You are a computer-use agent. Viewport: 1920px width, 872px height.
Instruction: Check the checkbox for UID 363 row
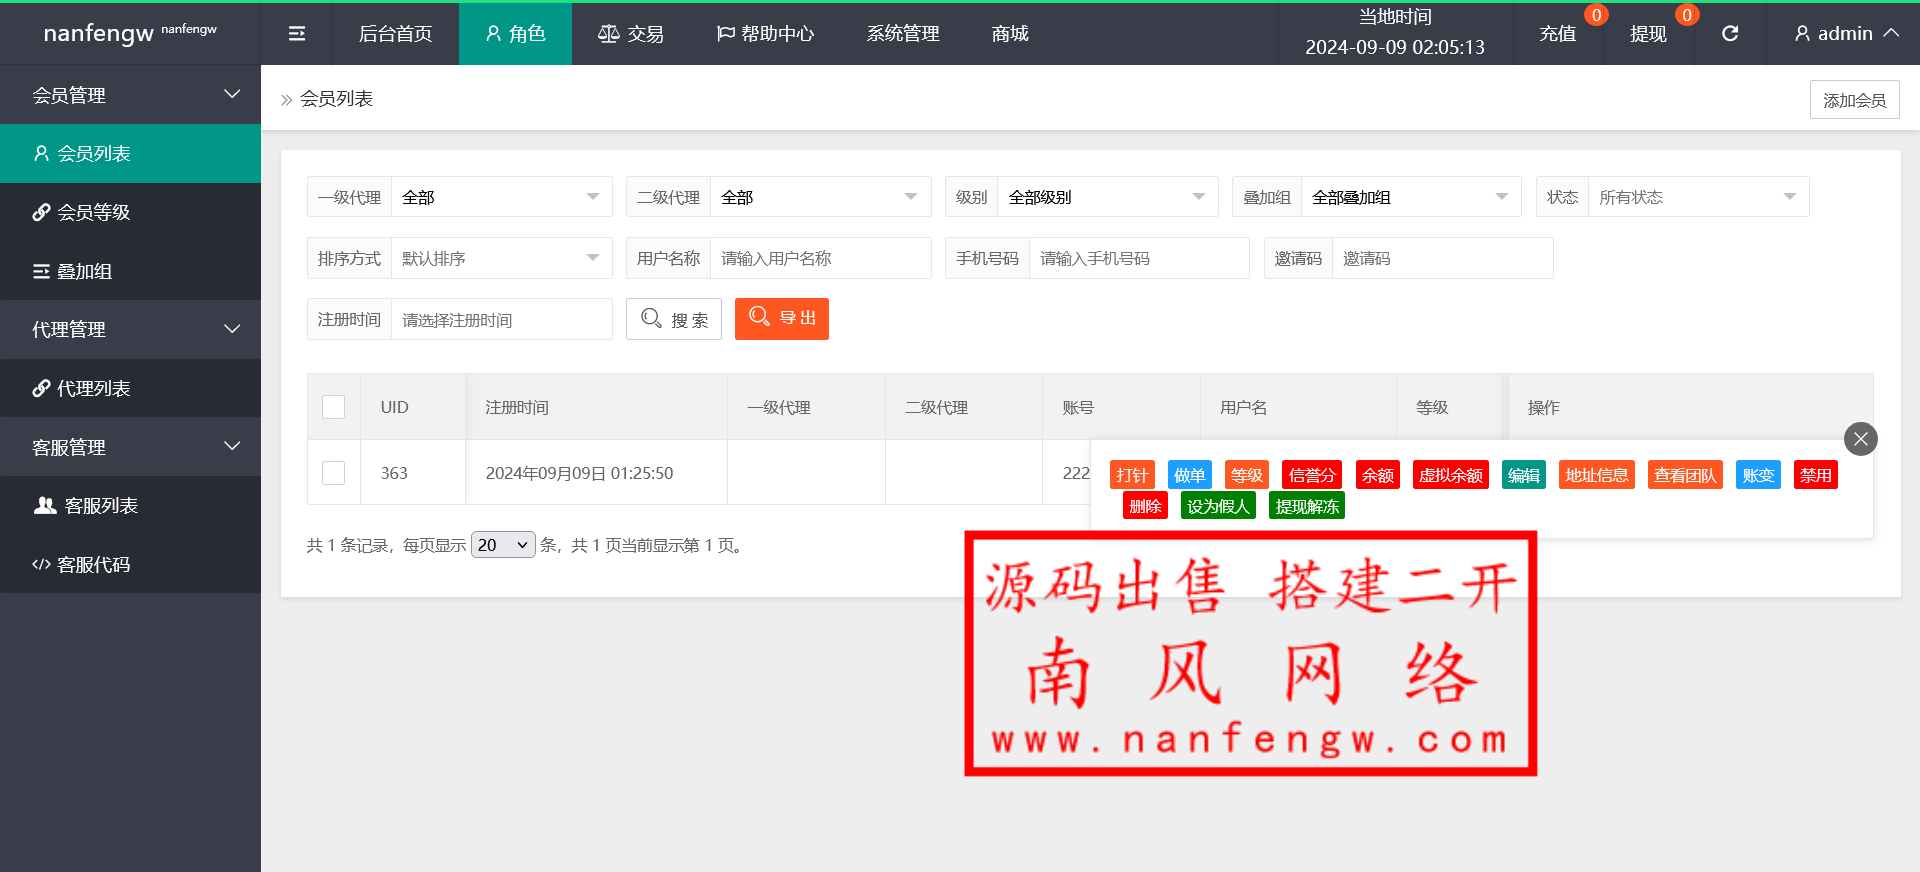coord(334,473)
